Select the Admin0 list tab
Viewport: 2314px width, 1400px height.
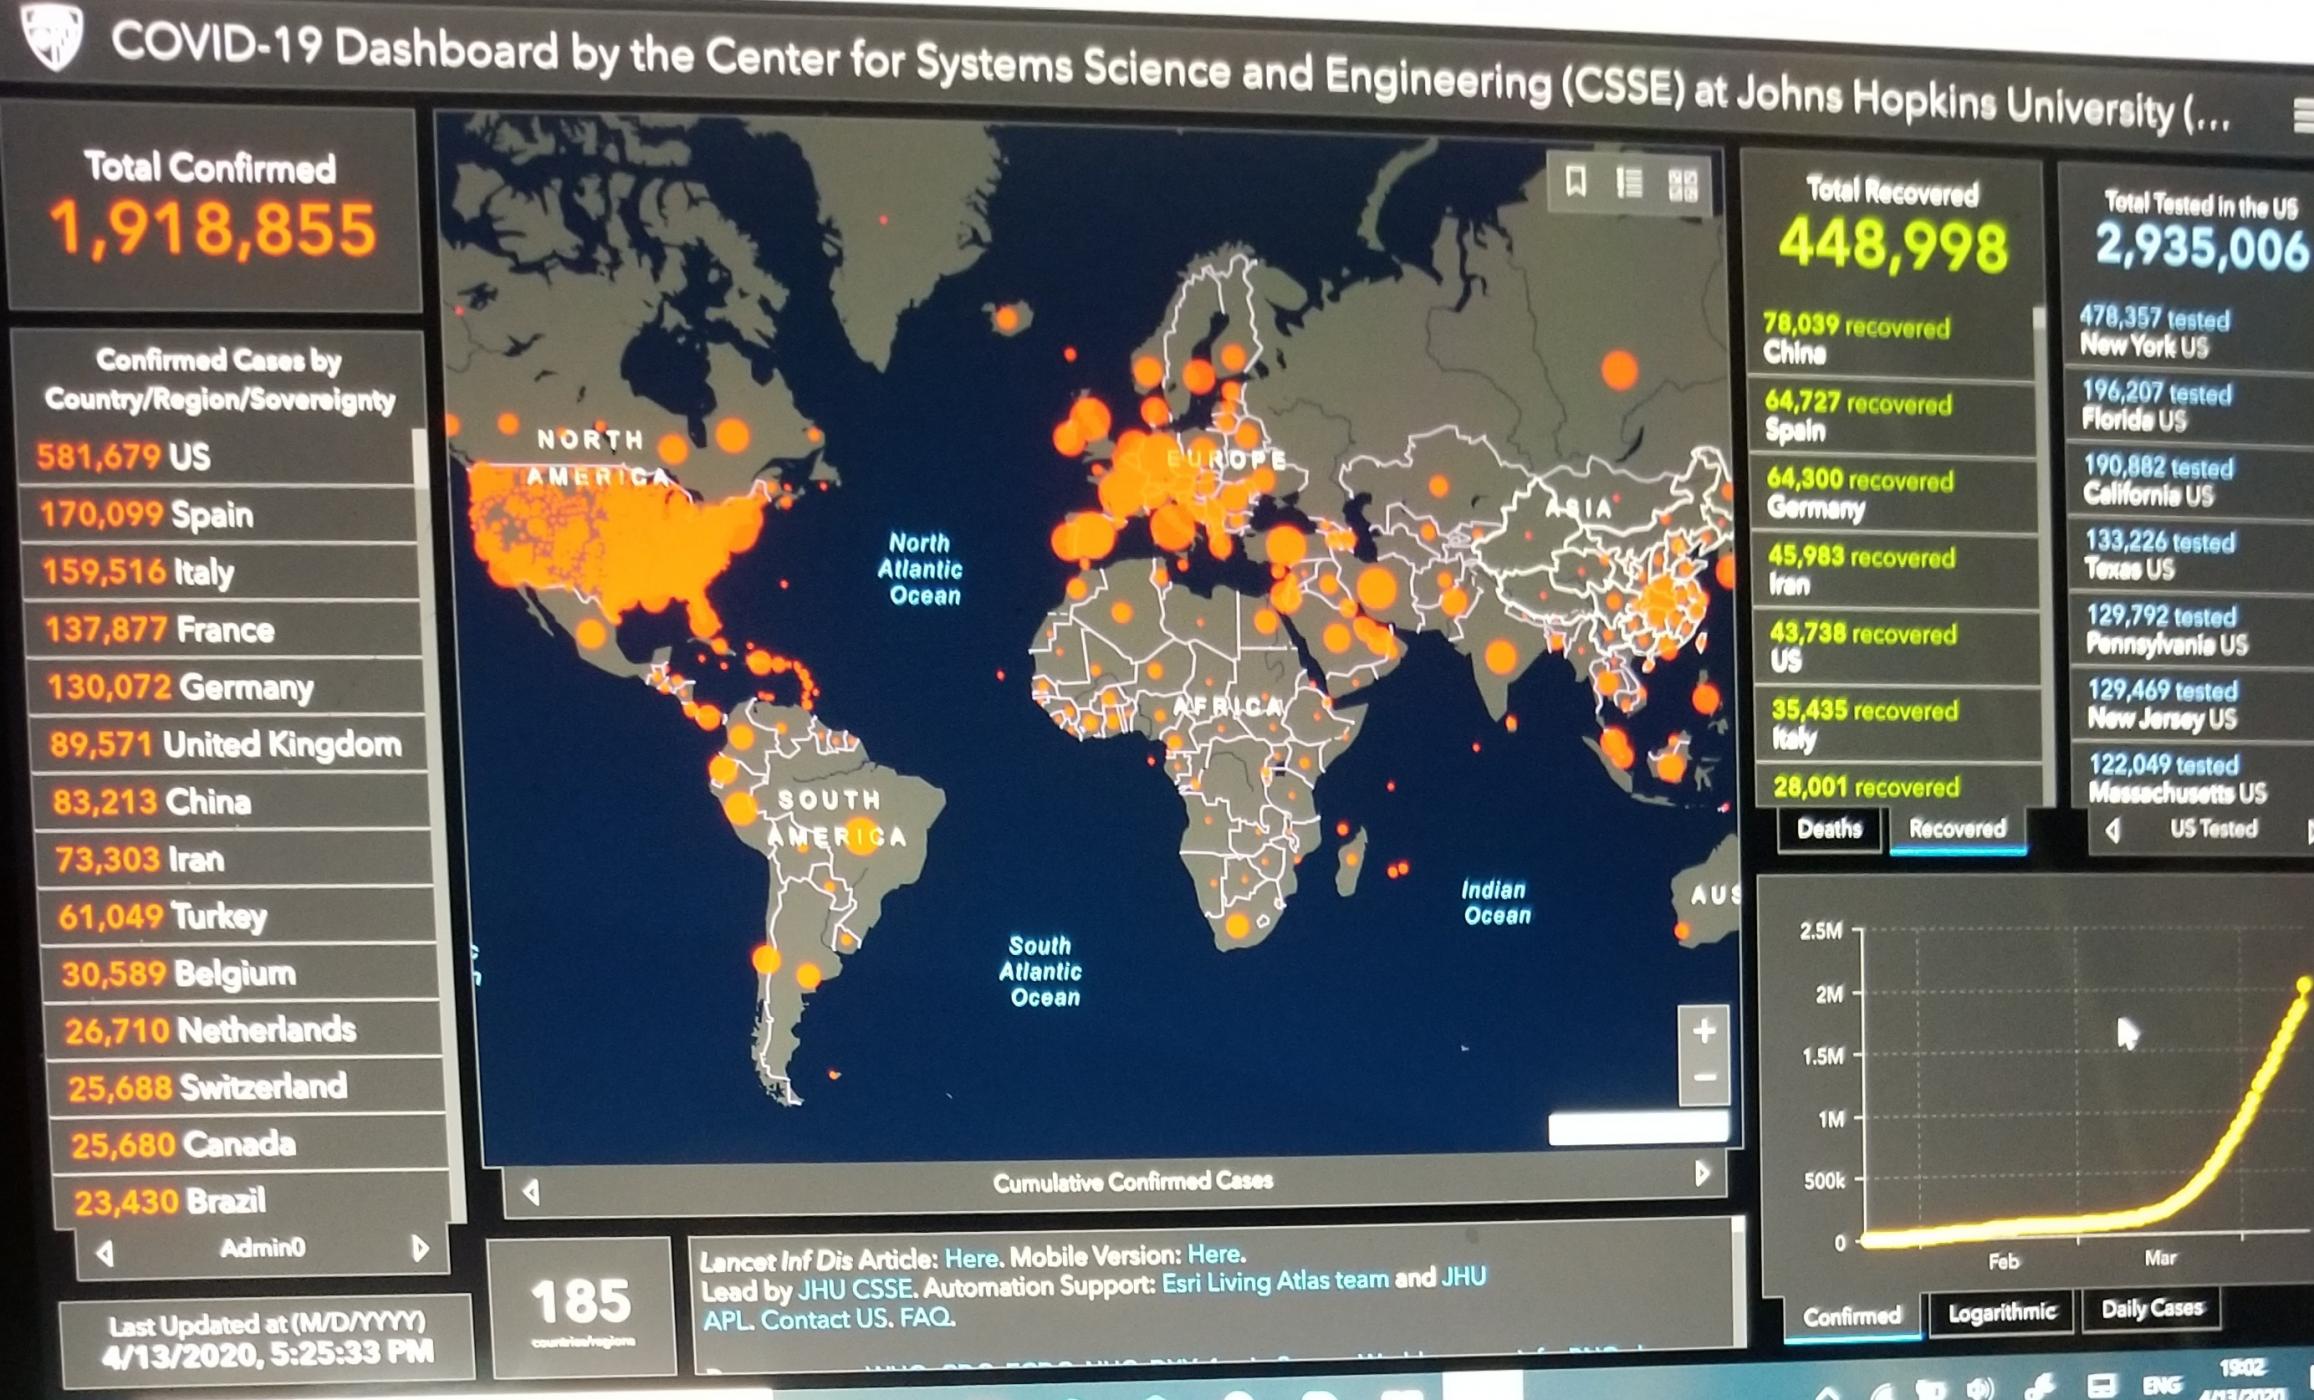[262, 1247]
